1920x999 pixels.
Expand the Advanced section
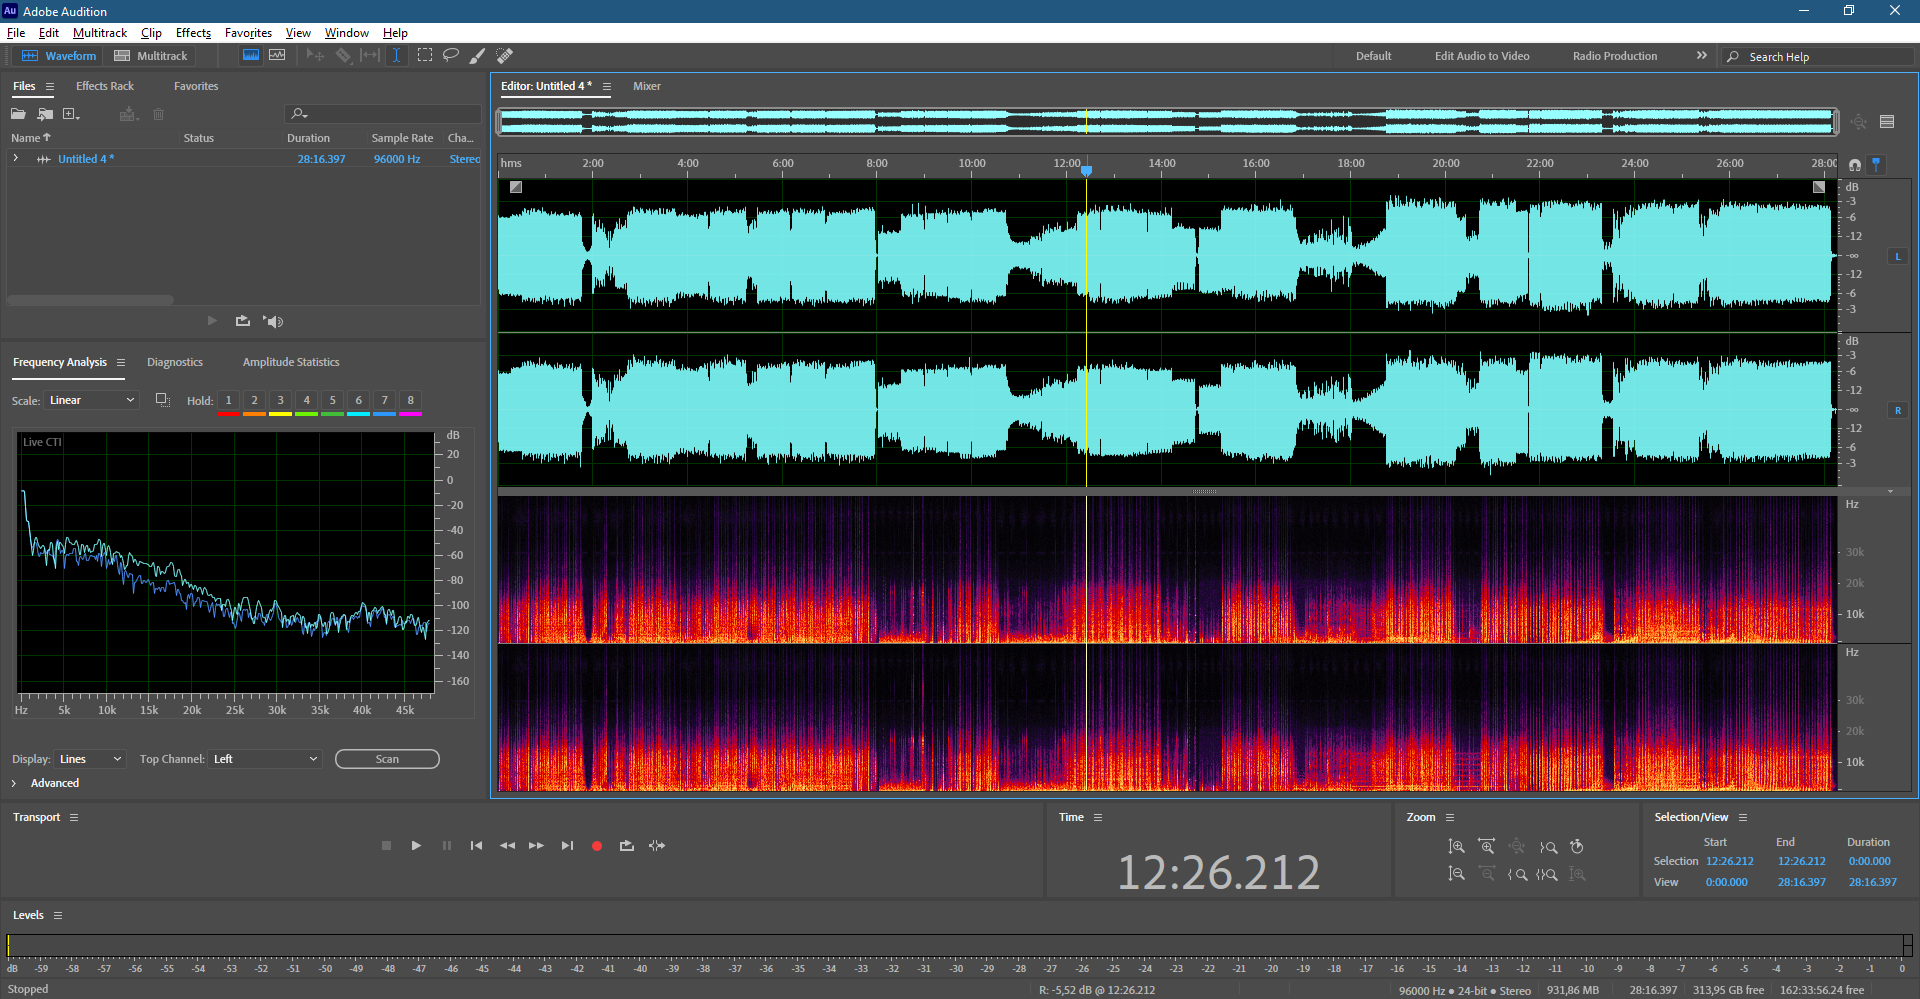click(14, 783)
